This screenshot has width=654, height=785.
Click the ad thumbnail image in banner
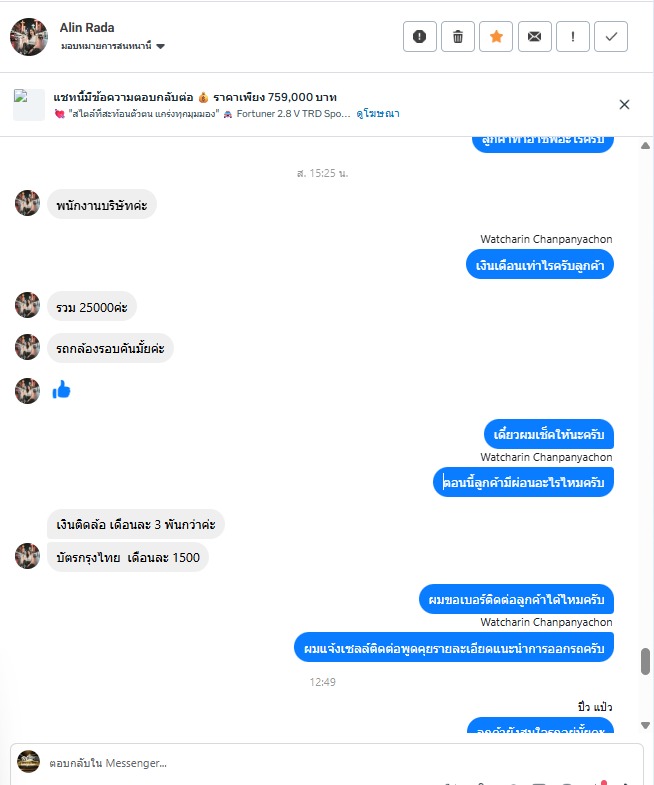pyautogui.click(x=29, y=105)
